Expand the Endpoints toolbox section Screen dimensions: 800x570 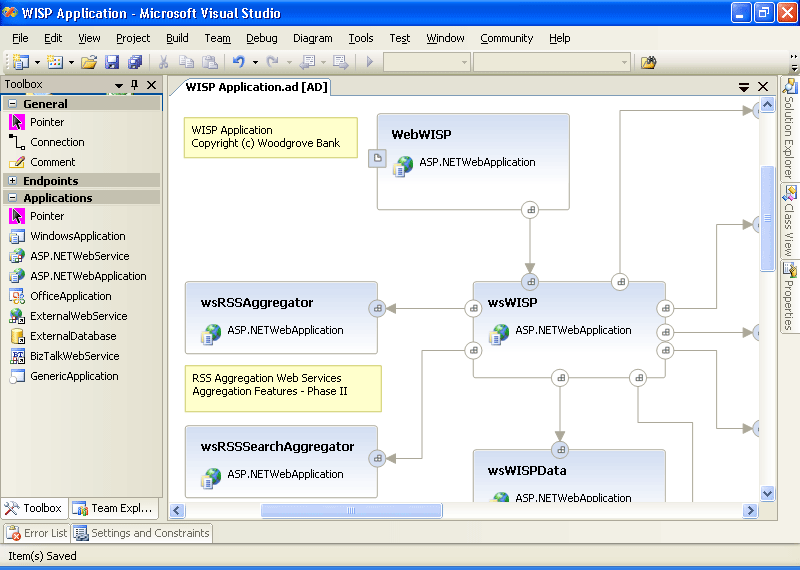coord(12,181)
